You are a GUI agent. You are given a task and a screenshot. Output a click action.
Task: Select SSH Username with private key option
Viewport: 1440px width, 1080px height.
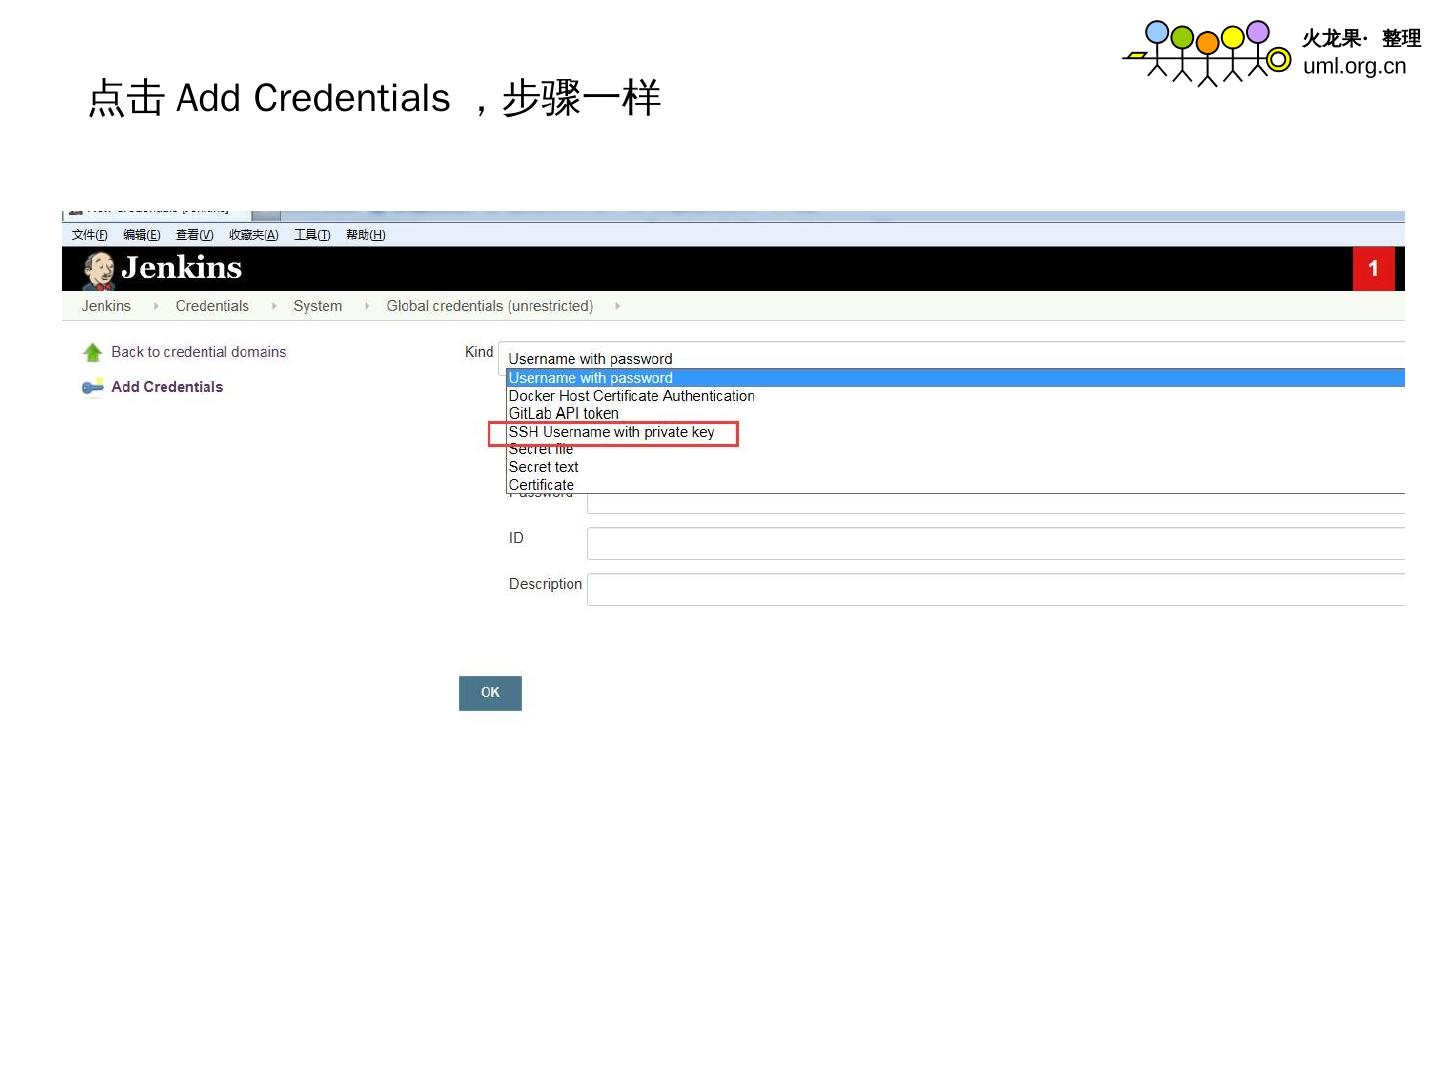tap(956, 432)
